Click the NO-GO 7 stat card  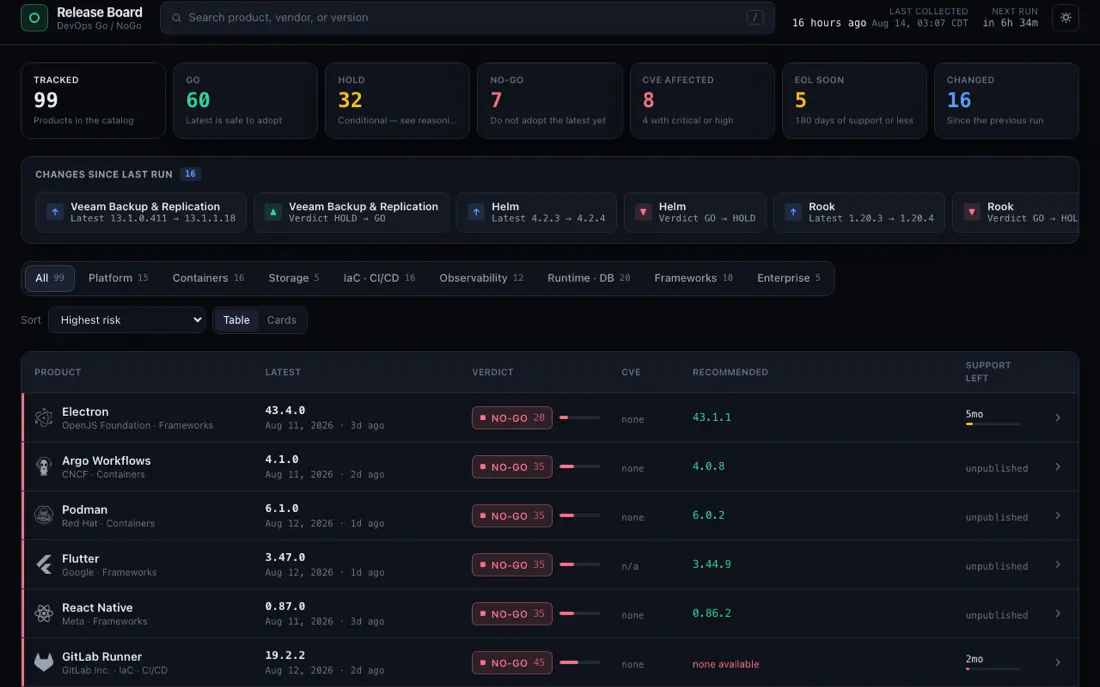[x=550, y=100]
